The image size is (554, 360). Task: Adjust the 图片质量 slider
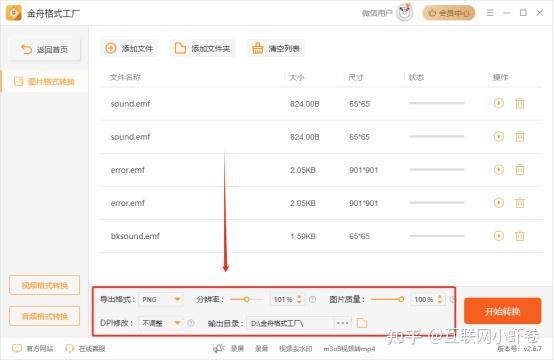(387, 300)
